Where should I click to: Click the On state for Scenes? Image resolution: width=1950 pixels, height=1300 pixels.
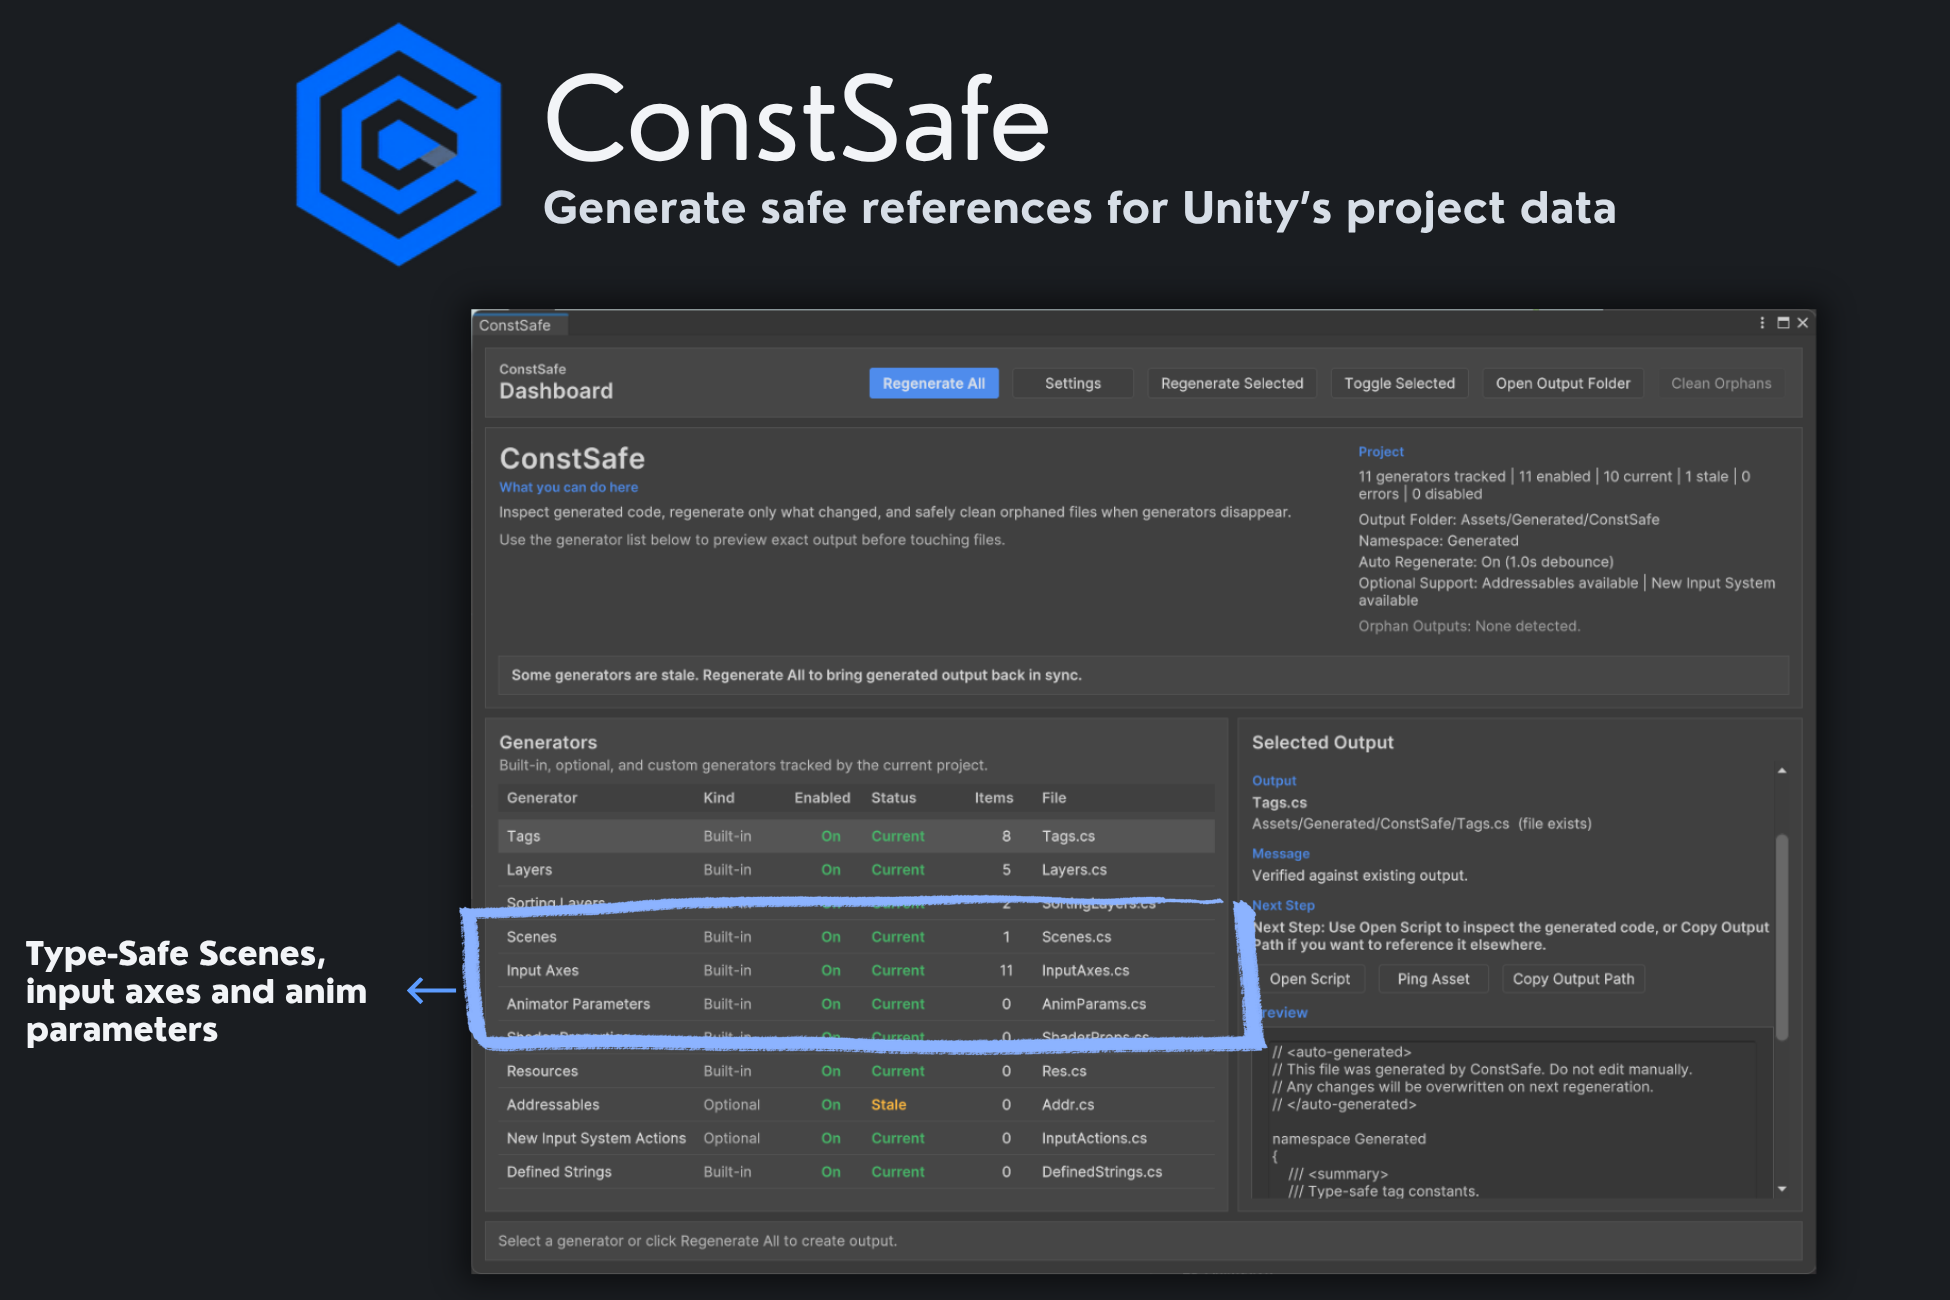(830, 937)
